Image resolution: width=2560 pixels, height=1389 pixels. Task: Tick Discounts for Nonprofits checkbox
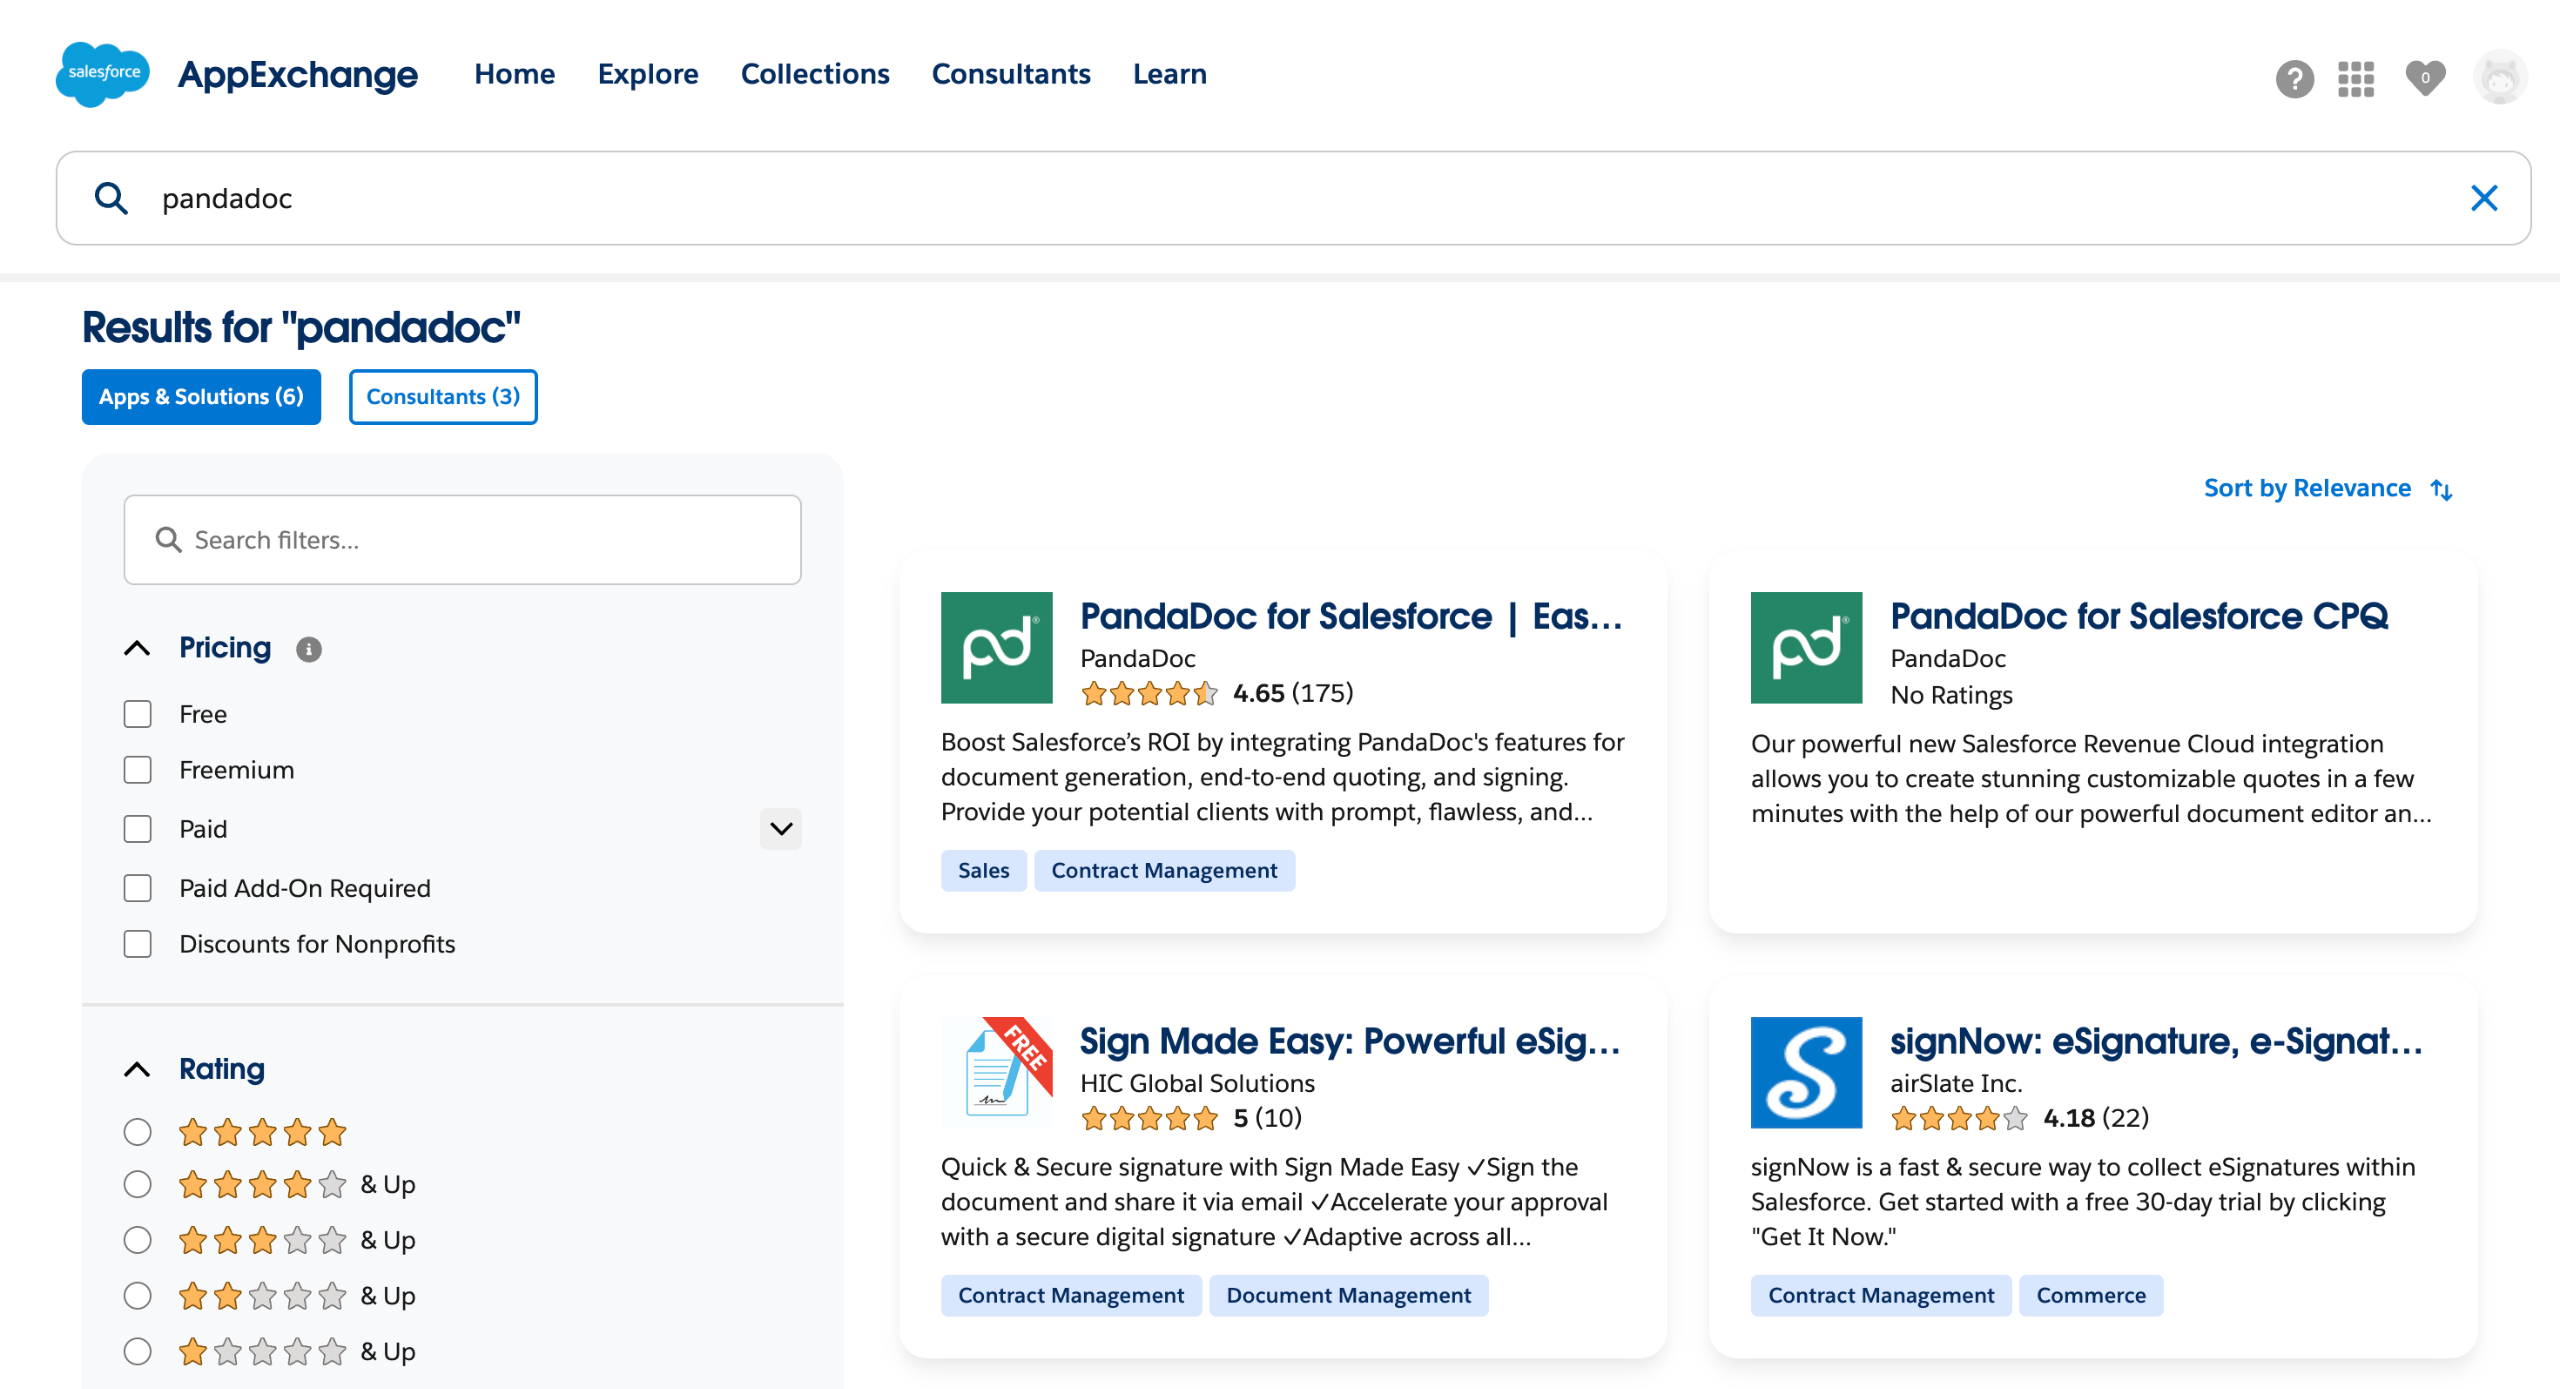point(138,944)
